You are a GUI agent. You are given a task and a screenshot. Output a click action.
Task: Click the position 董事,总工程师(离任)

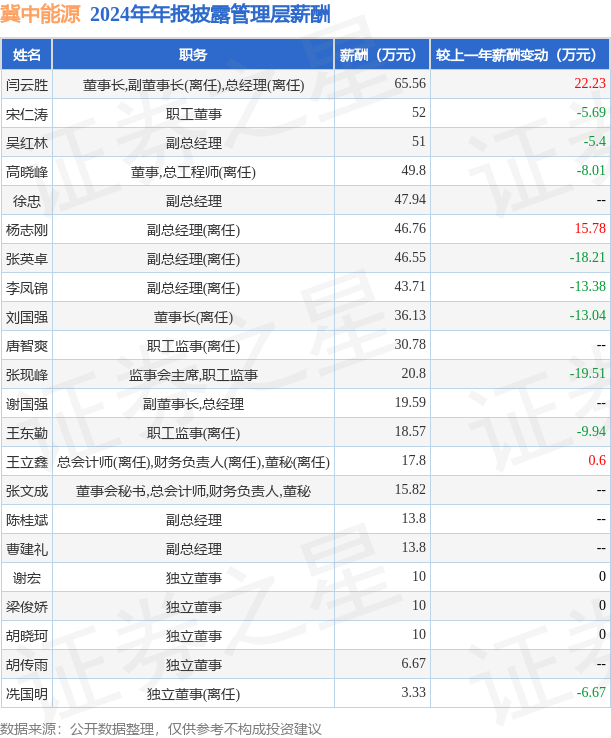click(193, 172)
